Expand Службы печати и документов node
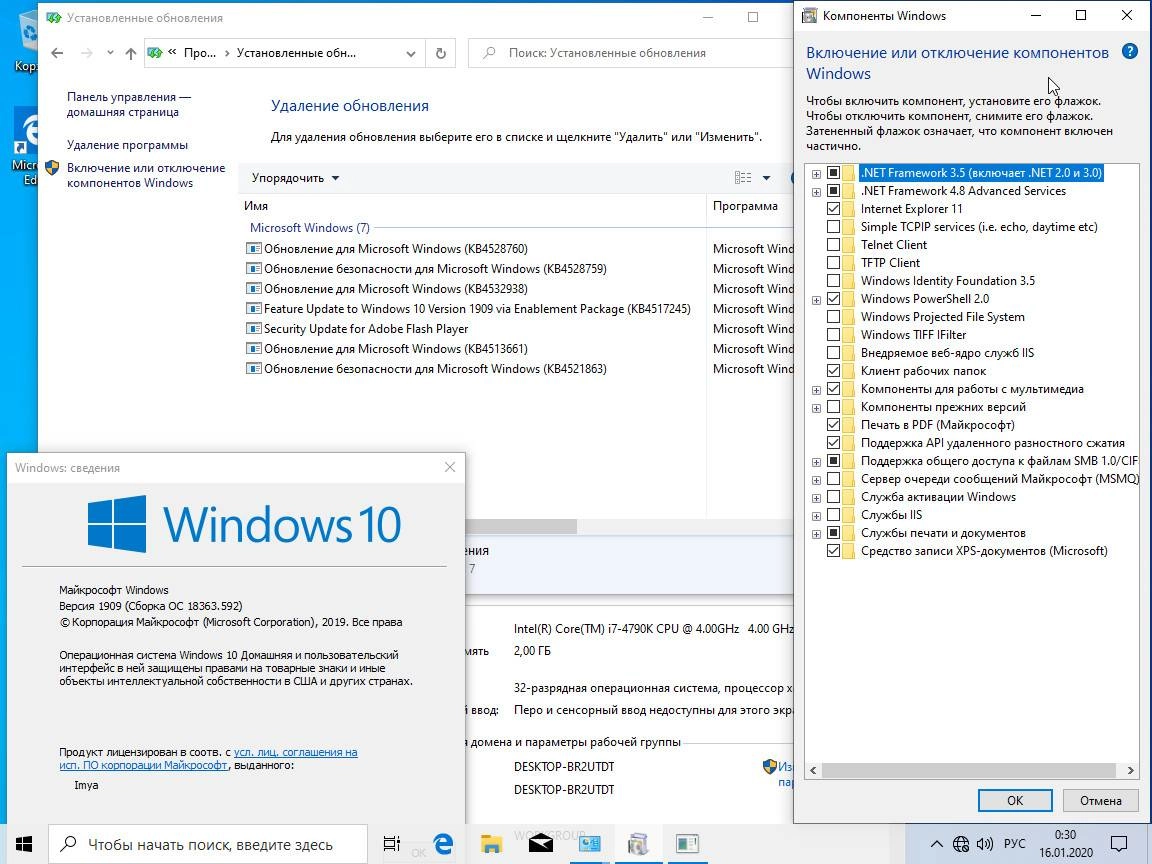Viewport: 1152px width, 864px height. pos(816,534)
